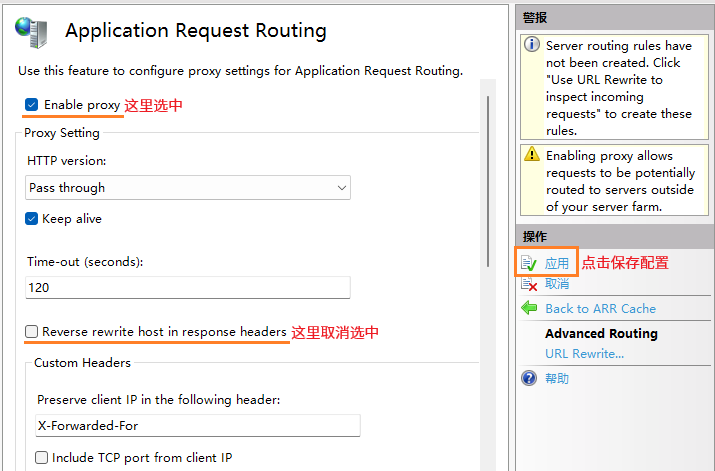
Task: Click the Advanced Routing heading
Action: click(601, 334)
